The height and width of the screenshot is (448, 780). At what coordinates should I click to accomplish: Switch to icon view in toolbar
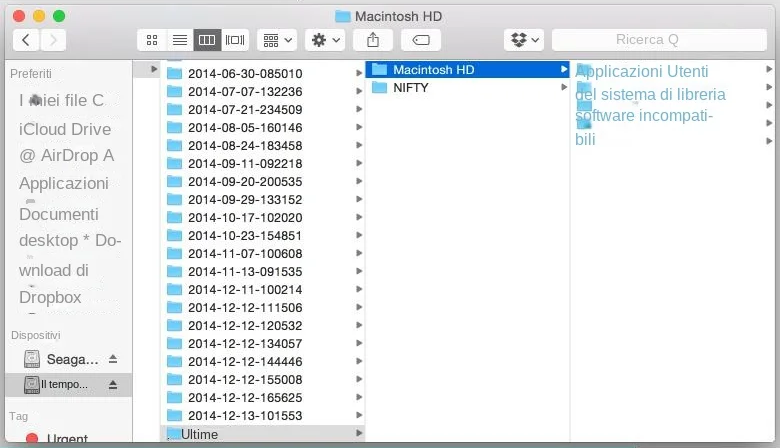point(152,40)
